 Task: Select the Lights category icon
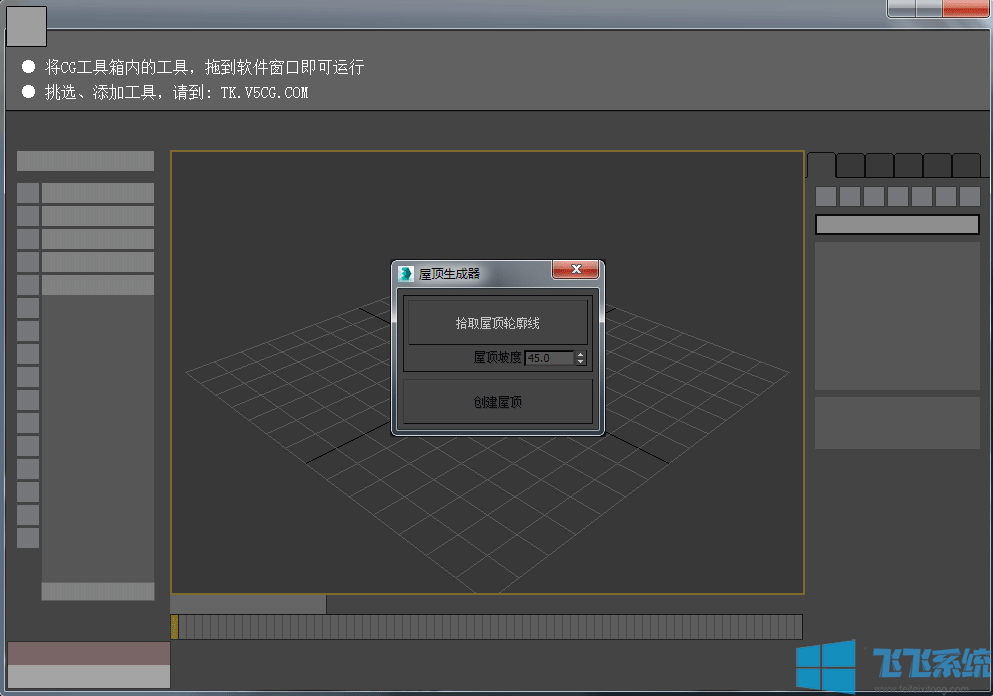coord(874,196)
